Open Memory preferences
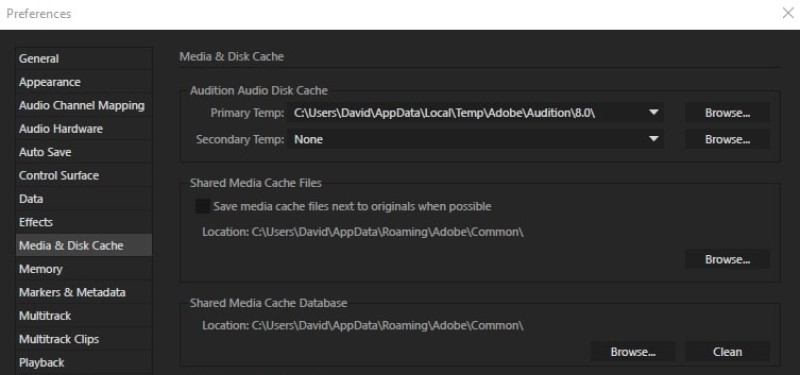The width and height of the screenshot is (800, 375). (x=84, y=269)
